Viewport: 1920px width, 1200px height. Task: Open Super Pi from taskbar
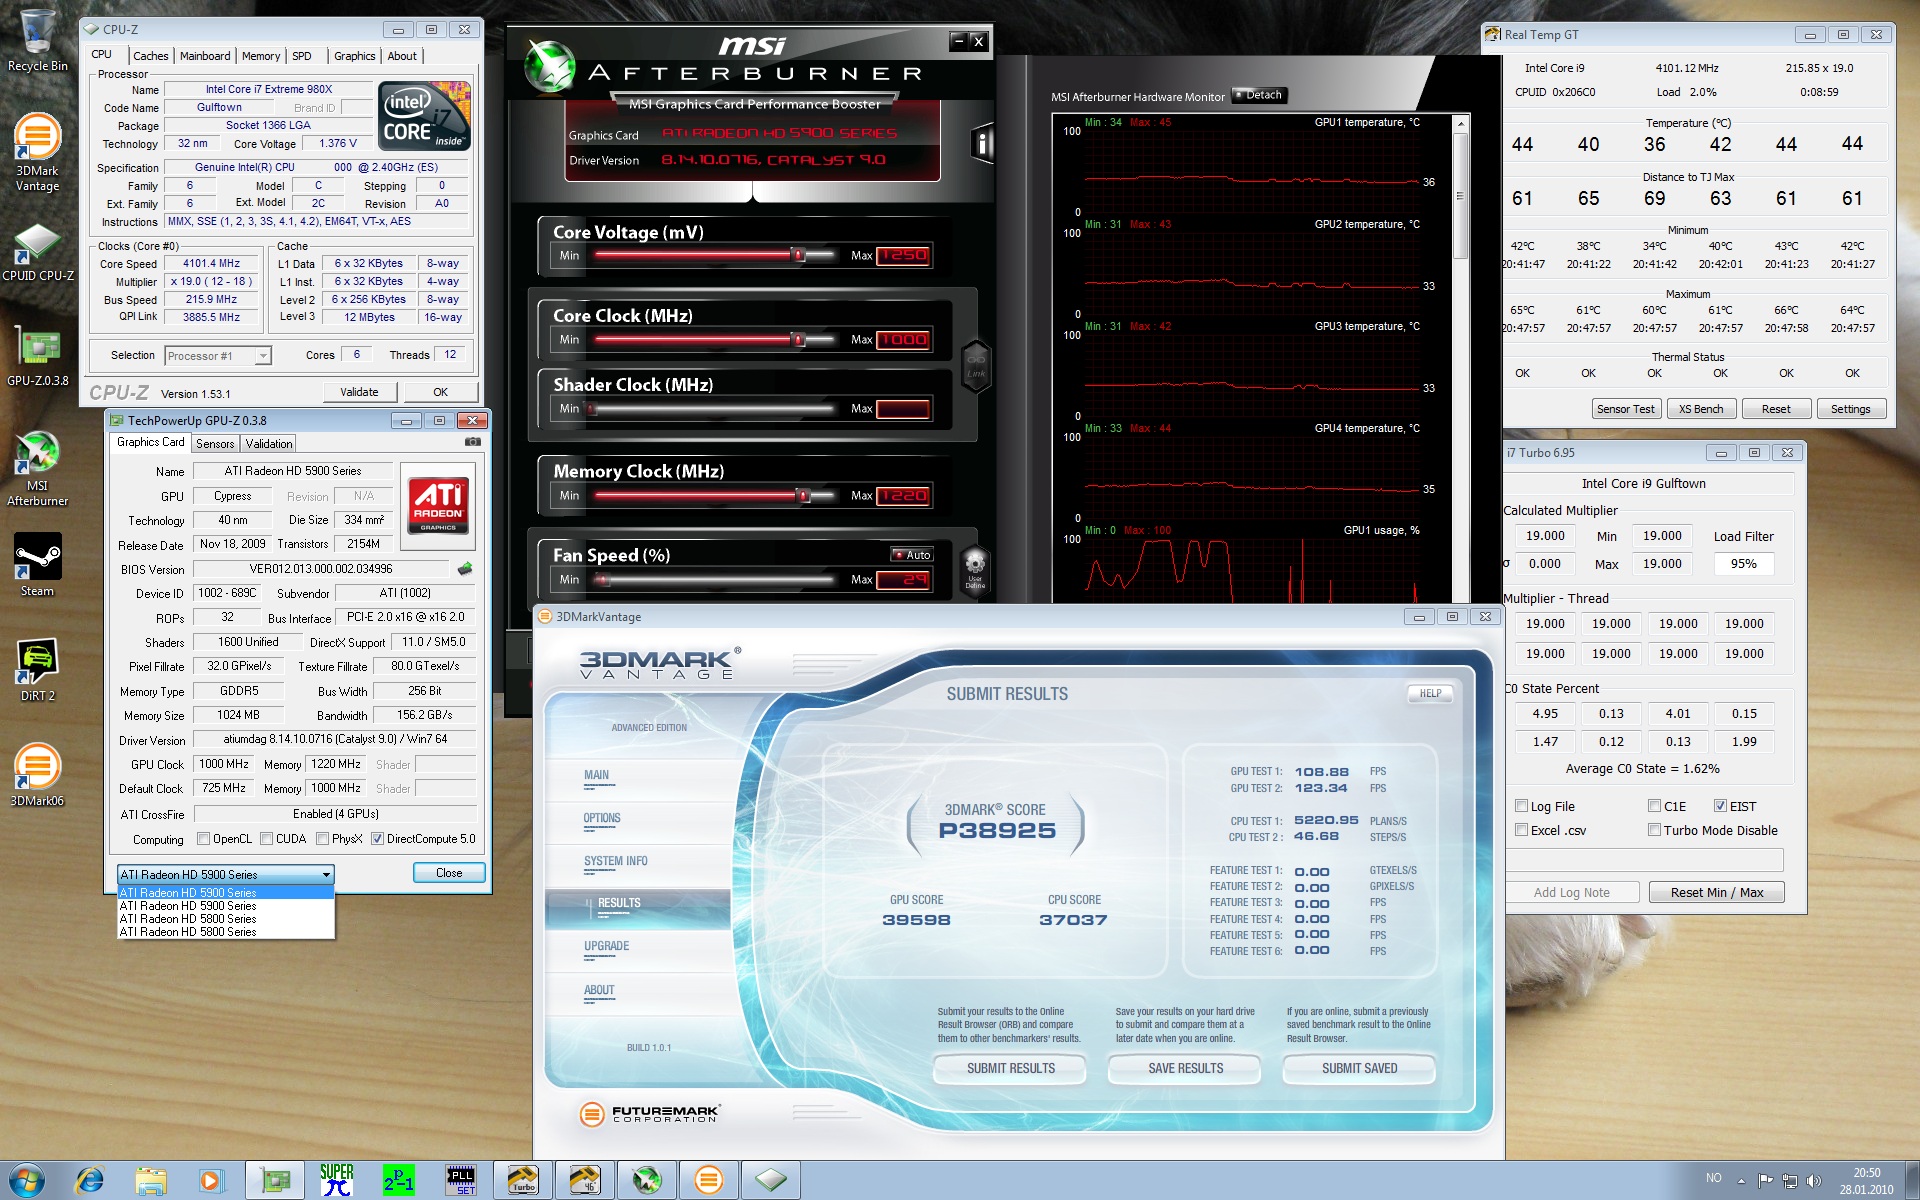337,1180
